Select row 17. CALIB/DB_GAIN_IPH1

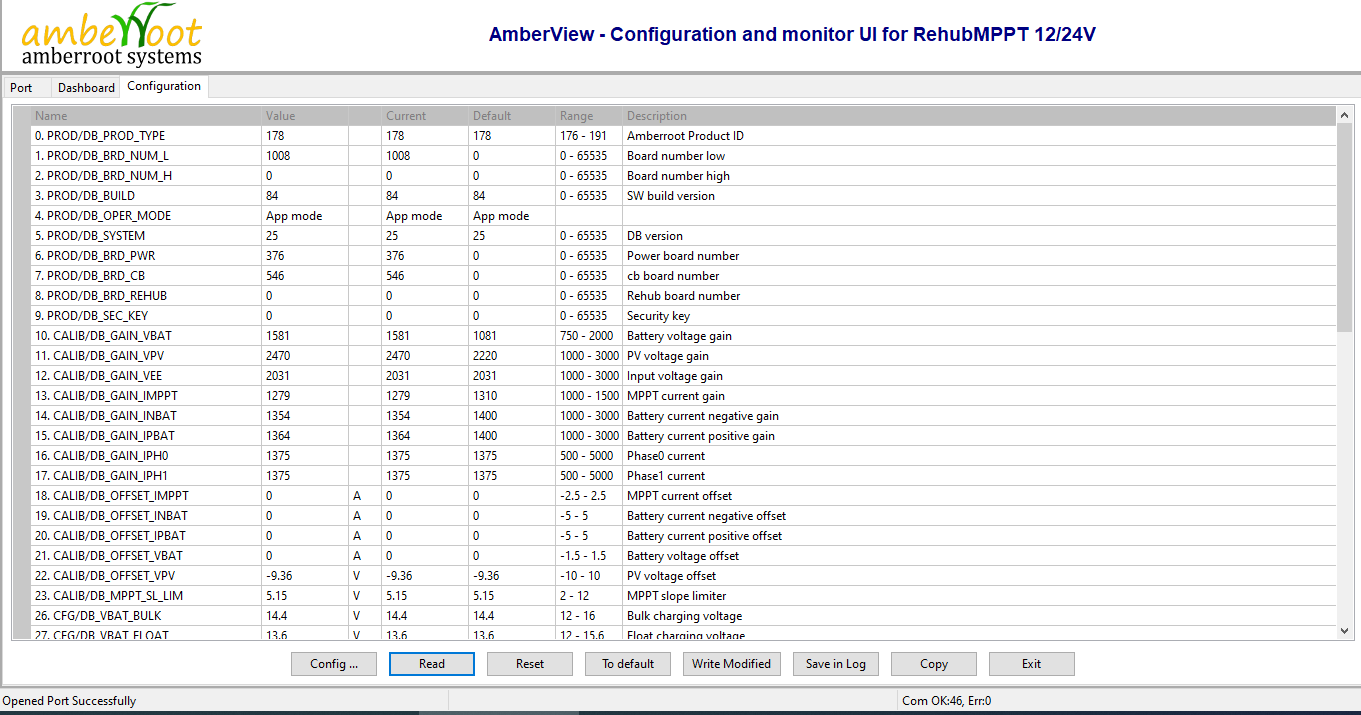[x=684, y=476]
